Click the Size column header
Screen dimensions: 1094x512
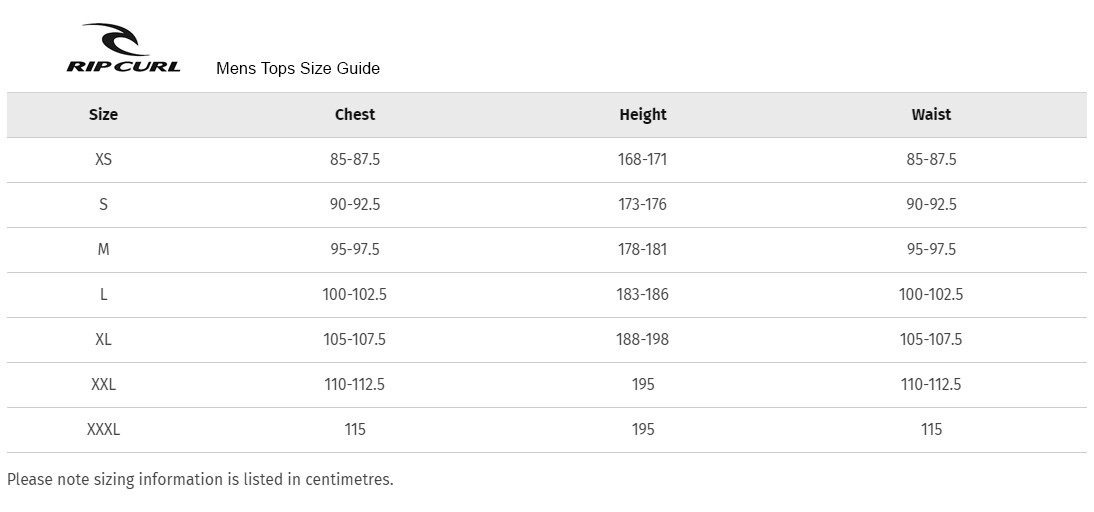click(103, 114)
